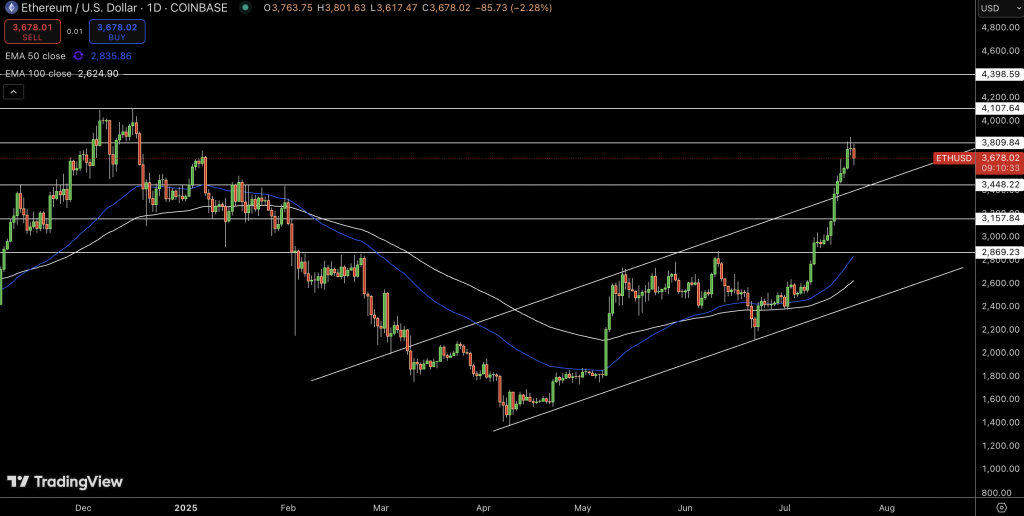Image resolution: width=1024 pixels, height=516 pixels.
Task: Select the 3,448.22 horizontal line price label
Action: pyautogui.click(x=998, y=185)
